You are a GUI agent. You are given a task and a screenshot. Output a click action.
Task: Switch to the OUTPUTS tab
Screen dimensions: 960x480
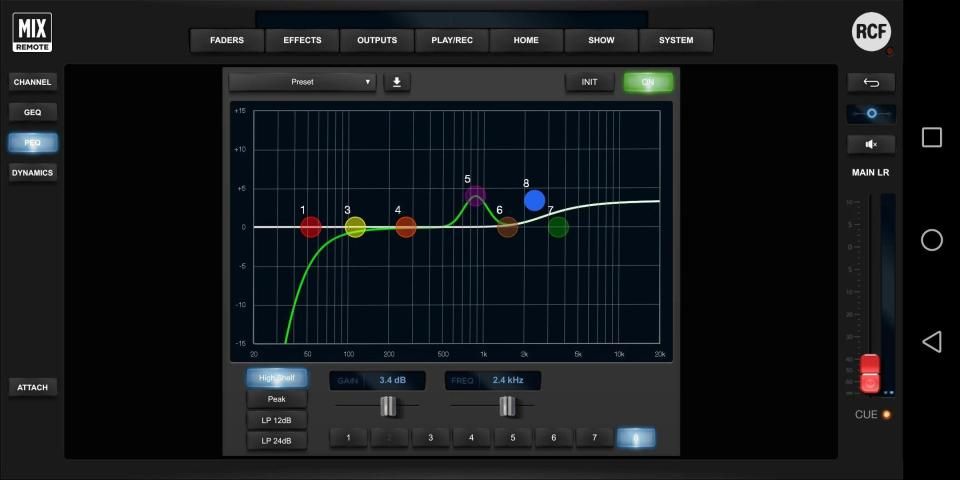(x=377, y=40)
